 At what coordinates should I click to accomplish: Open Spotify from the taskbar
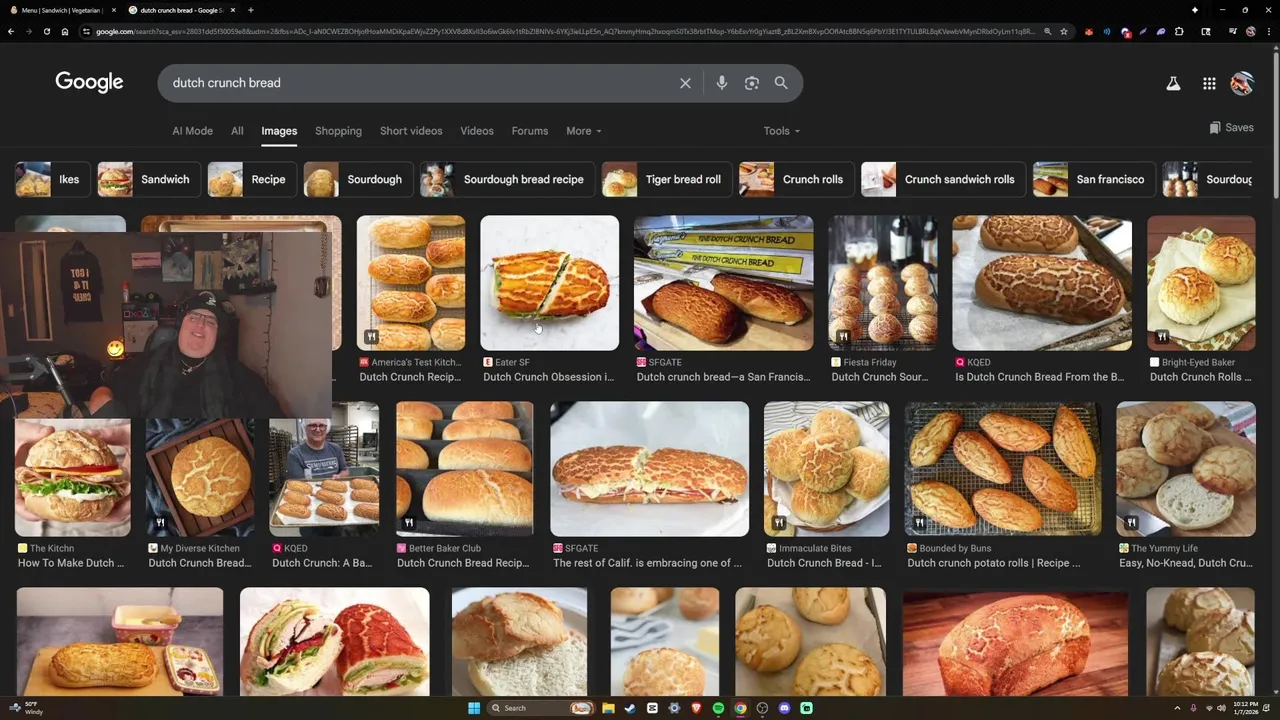tap(718, 708)
